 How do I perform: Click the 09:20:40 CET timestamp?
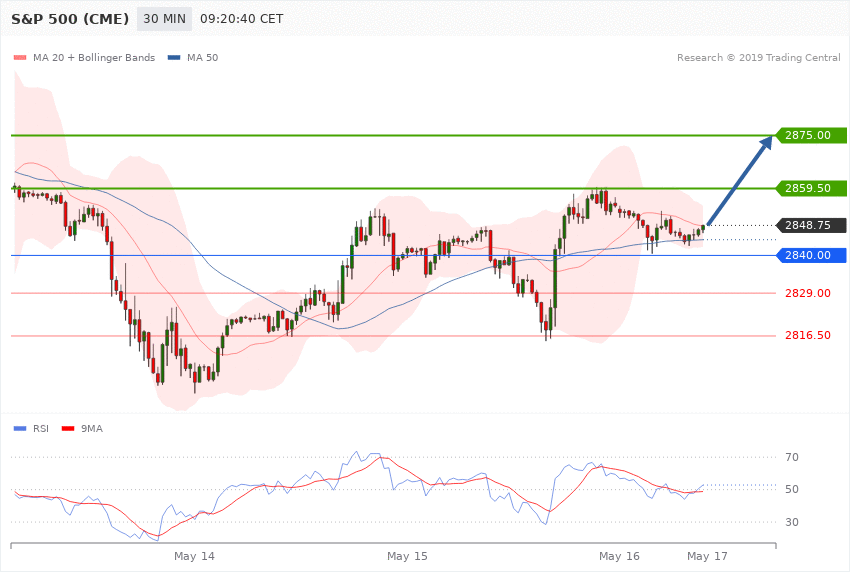[x=242, y=19]
